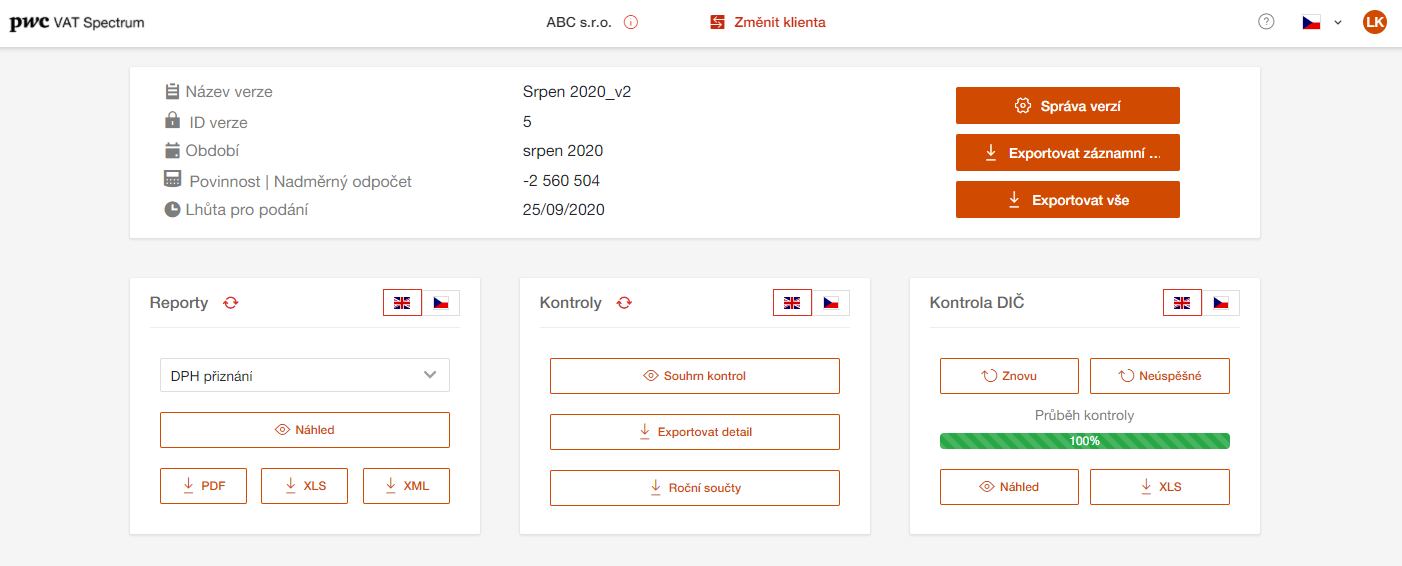Image resolution: width=1402 pixels, height=566 pixels.
Task: Refresh the Reporty panel with the red reload icon
Action: coord(231,303)
